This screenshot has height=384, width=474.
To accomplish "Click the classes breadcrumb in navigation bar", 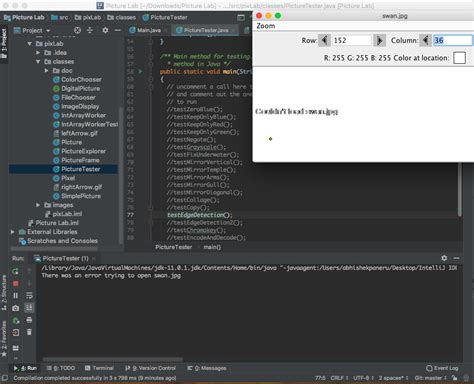I will coord(122,17).
